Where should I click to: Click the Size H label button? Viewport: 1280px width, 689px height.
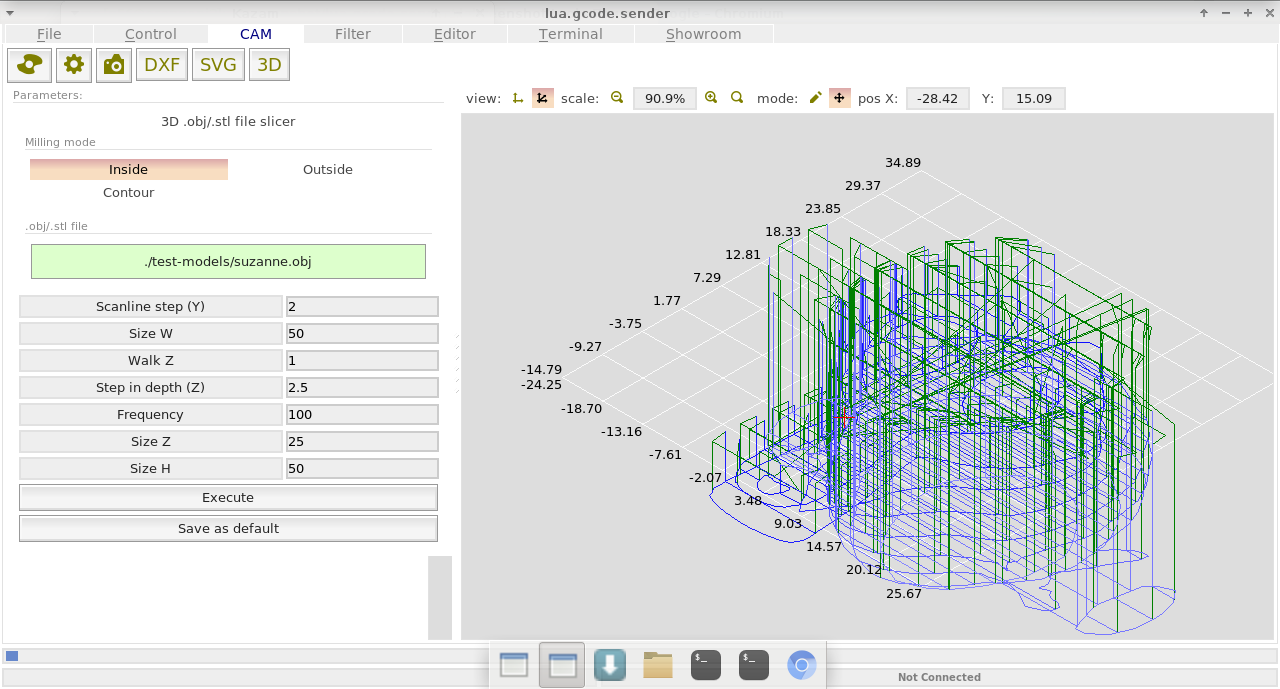[151, 469]
